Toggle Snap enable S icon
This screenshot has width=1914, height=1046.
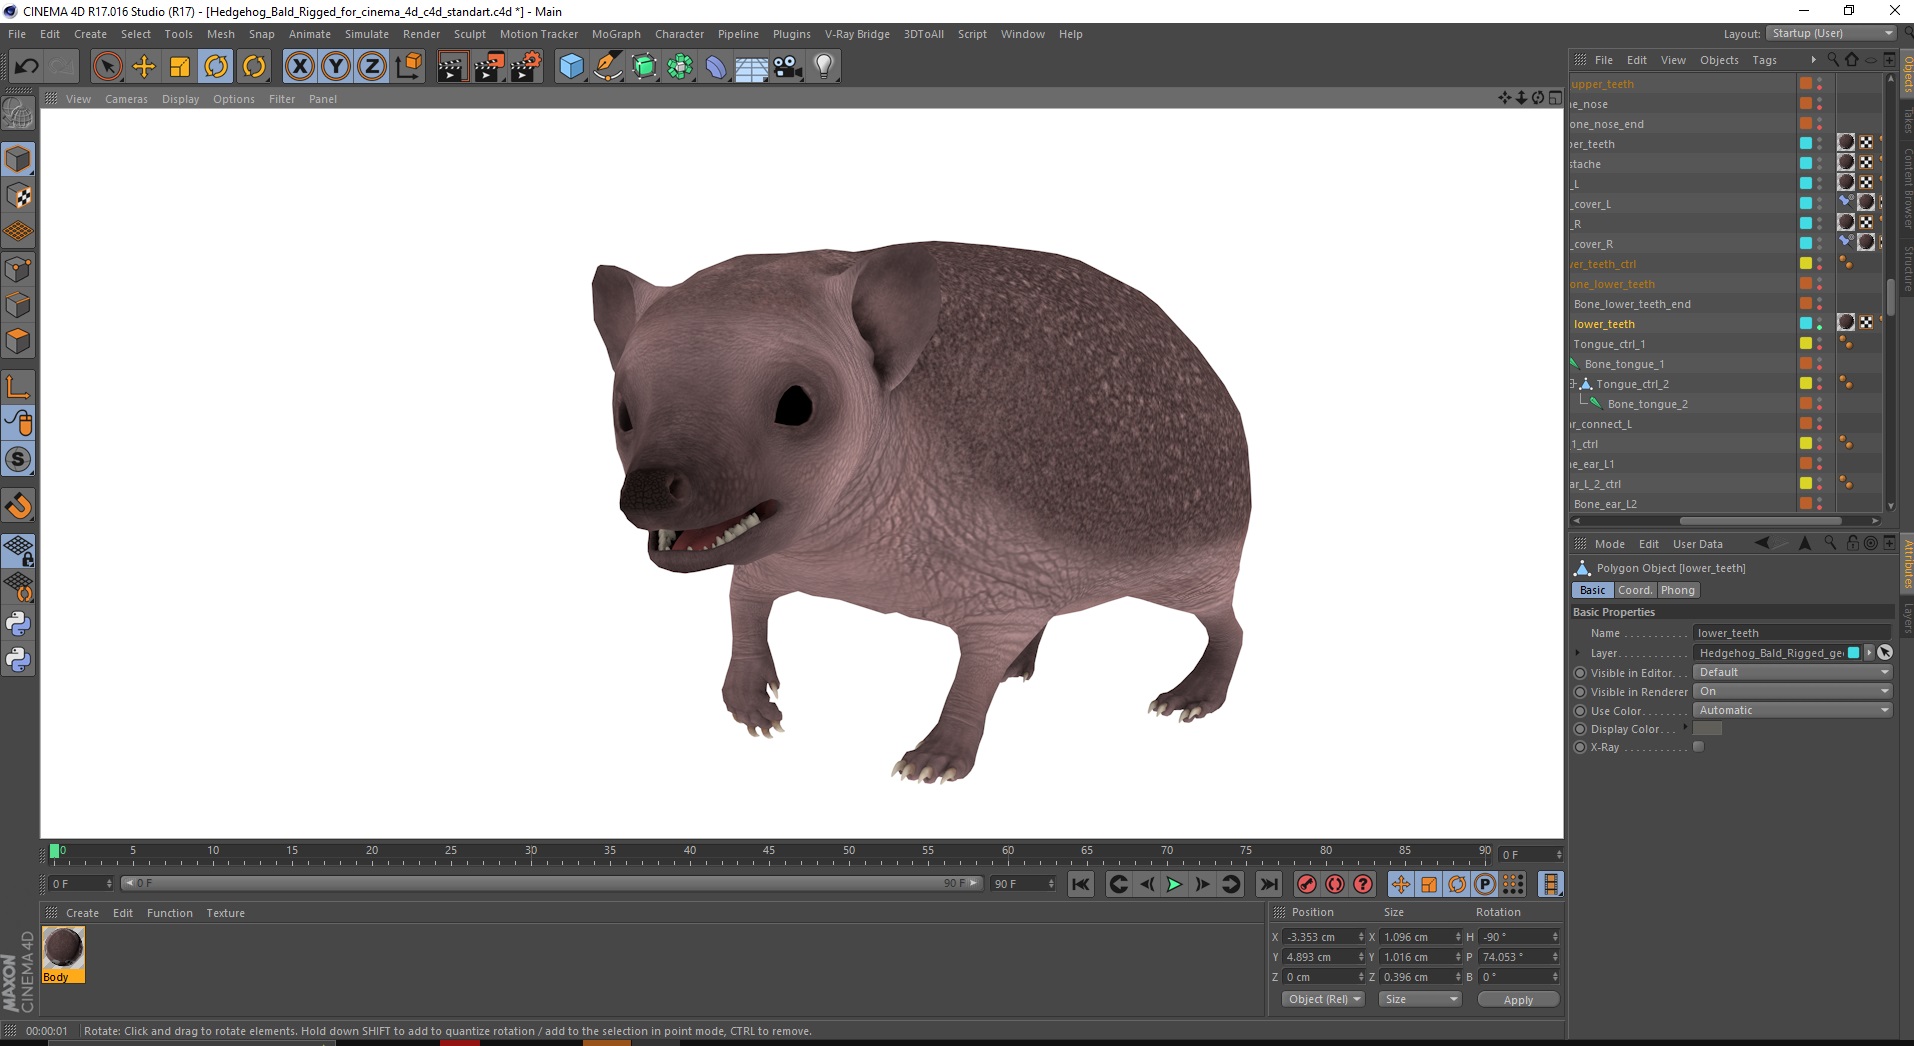pyautogui.click(x=18, y=460)
